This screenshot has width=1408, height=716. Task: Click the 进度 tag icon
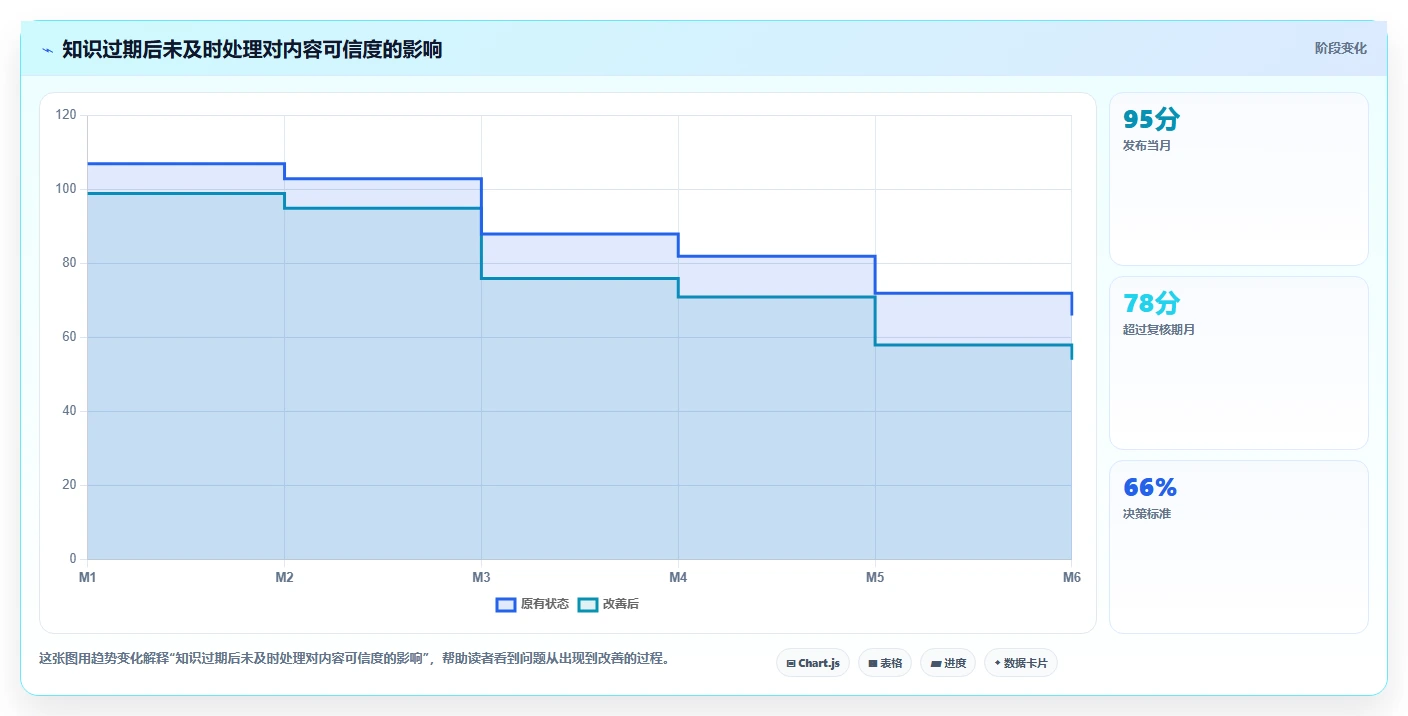click(935, 663)
